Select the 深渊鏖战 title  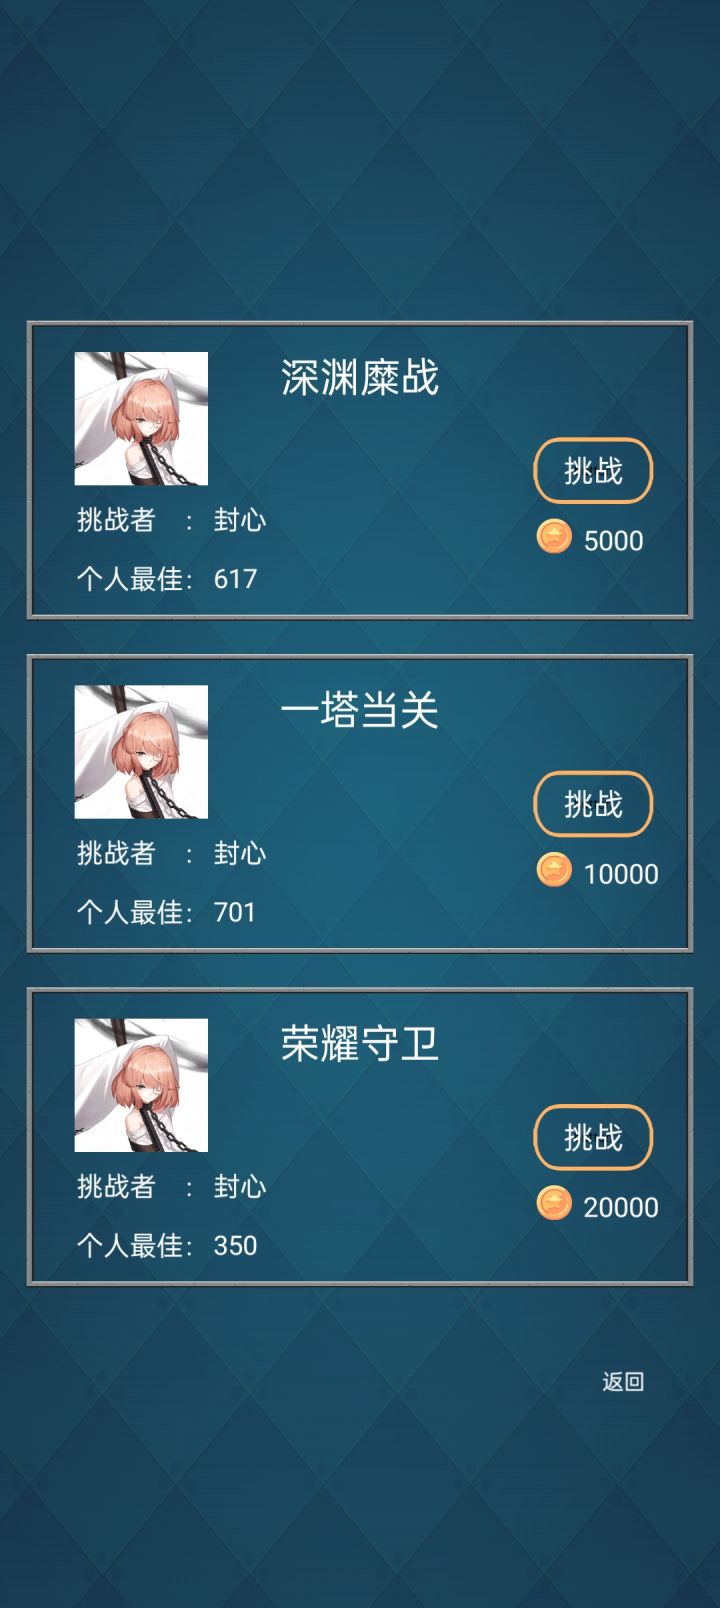point(359,378)
